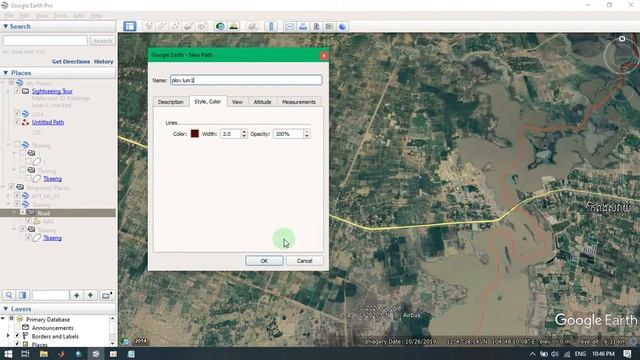The height and width of the screenshot is (360, 640).
Task: Click the Opacity percentage field
Action: click(x=289, y=134)
